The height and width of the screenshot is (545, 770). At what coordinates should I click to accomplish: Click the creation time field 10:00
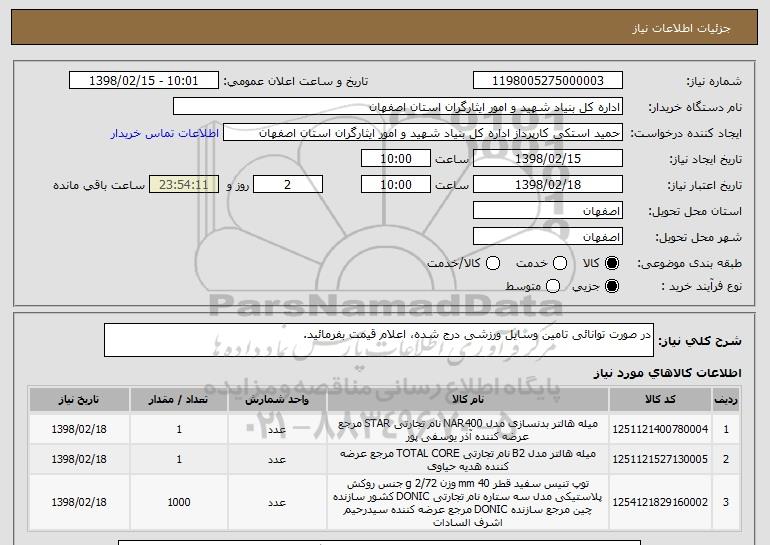pos(396,159)
